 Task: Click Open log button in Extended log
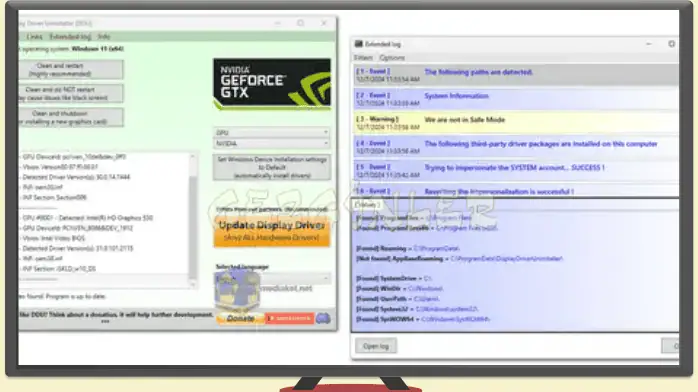(376, 346)
